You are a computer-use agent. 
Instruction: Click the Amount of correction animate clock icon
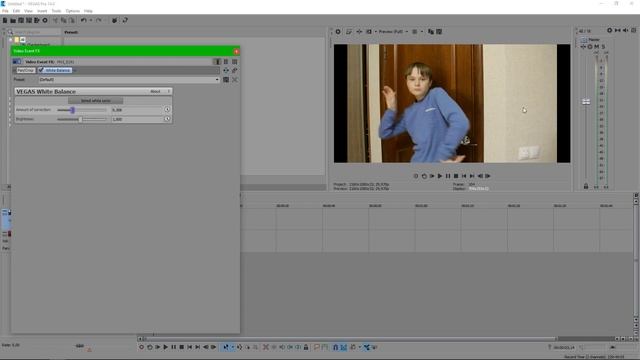[x=167, y=109]
